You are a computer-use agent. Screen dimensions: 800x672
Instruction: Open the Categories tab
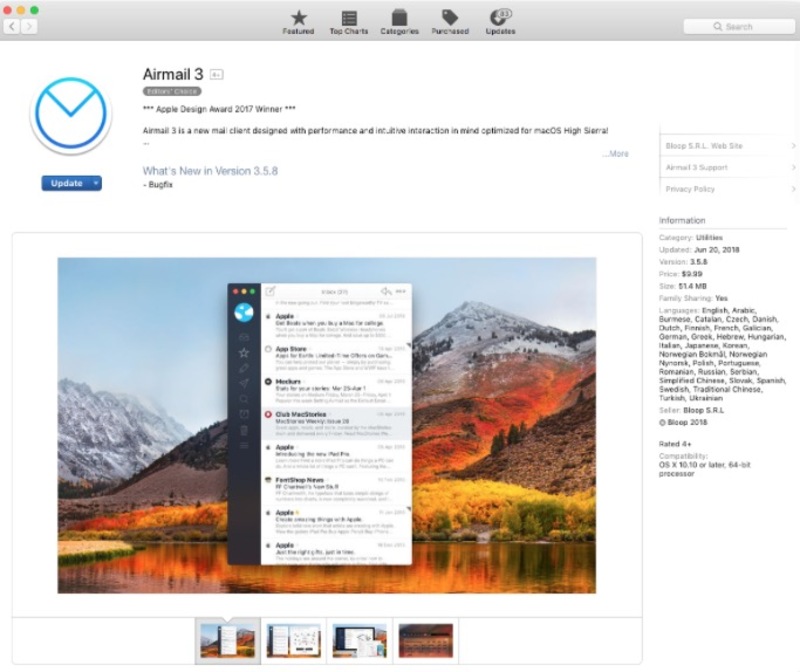pyautogui.click(x=399, y=22)
